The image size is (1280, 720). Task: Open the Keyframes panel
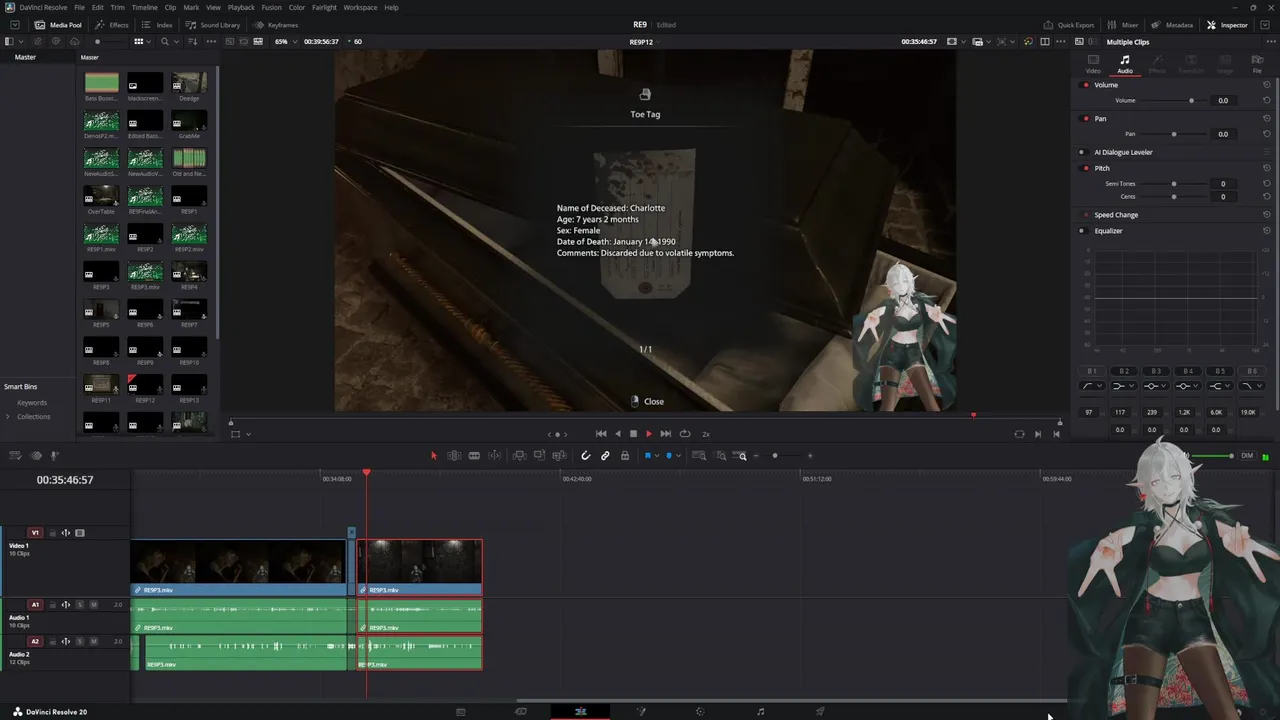(276, 25)
